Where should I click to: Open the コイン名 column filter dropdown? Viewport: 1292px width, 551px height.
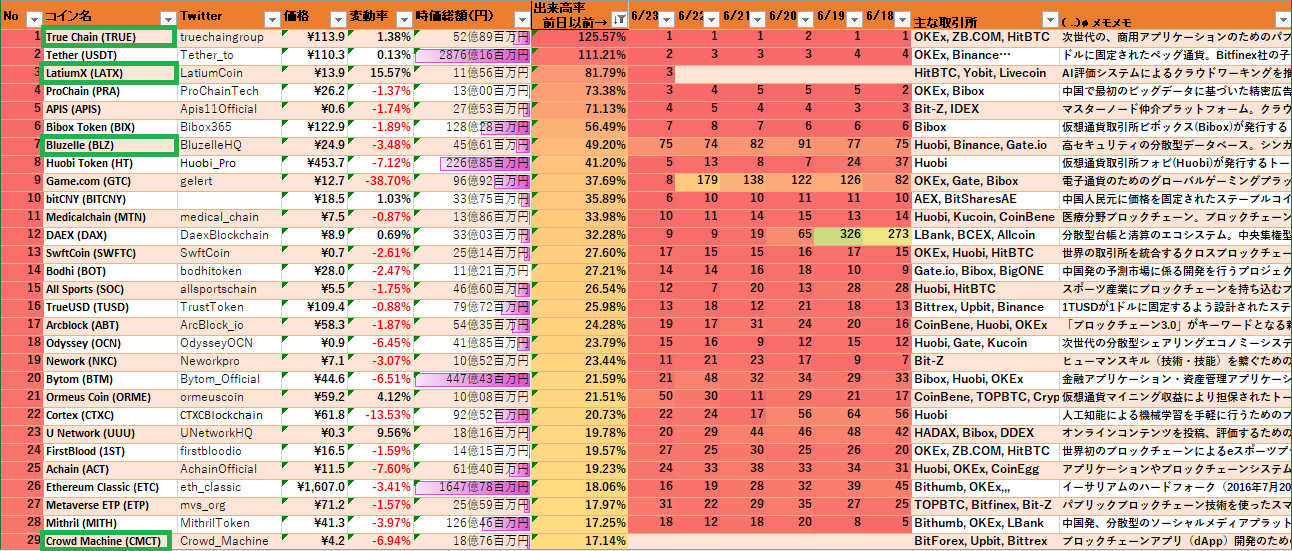click(x=166, y=19)
